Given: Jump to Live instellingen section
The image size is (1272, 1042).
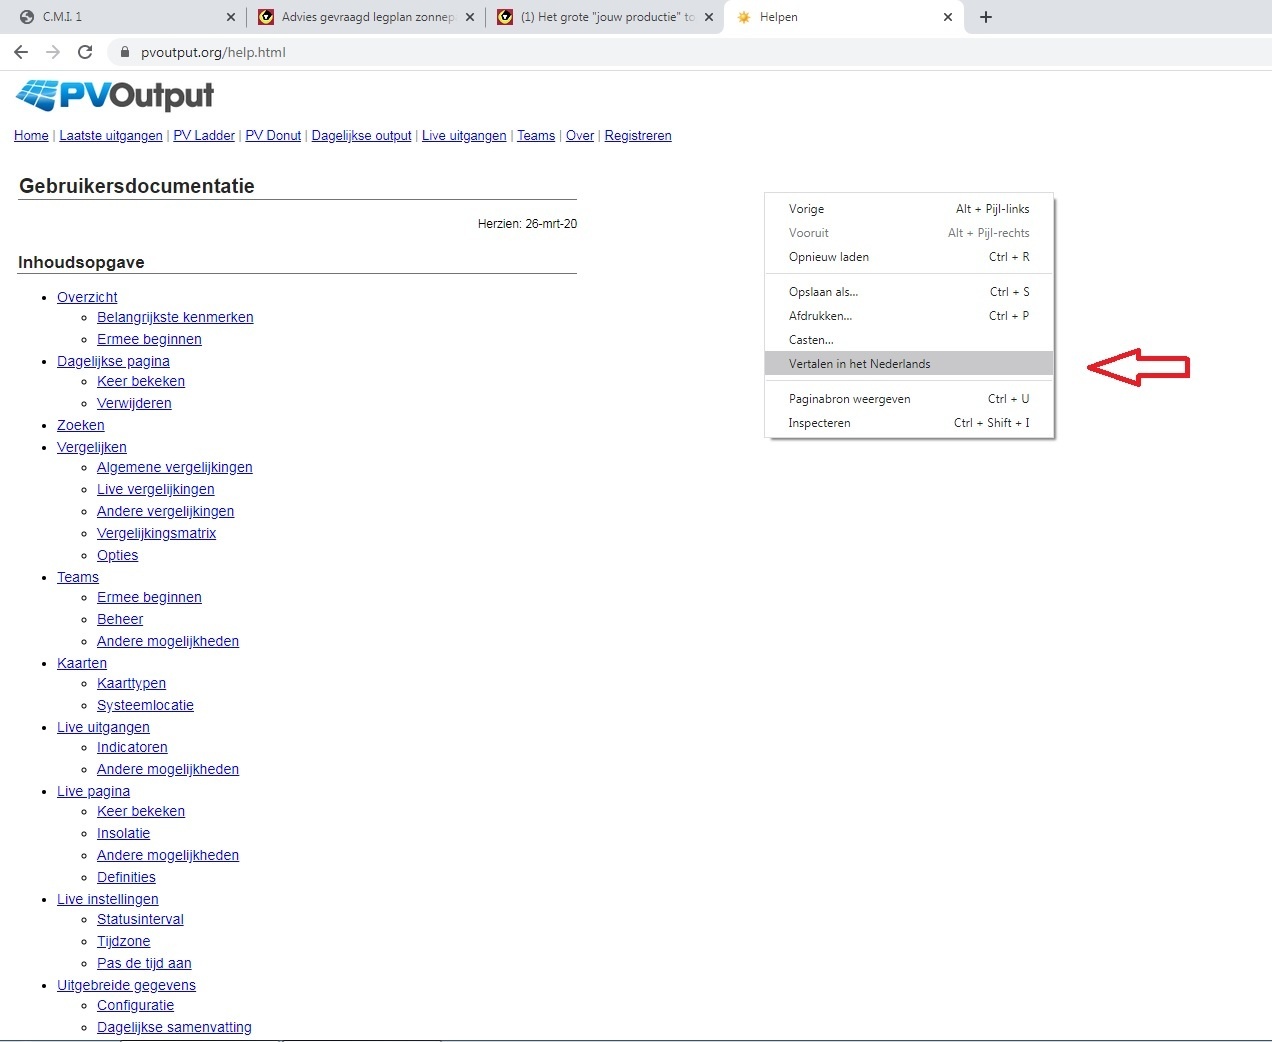Looking at the screenshot, I should 107,899.
